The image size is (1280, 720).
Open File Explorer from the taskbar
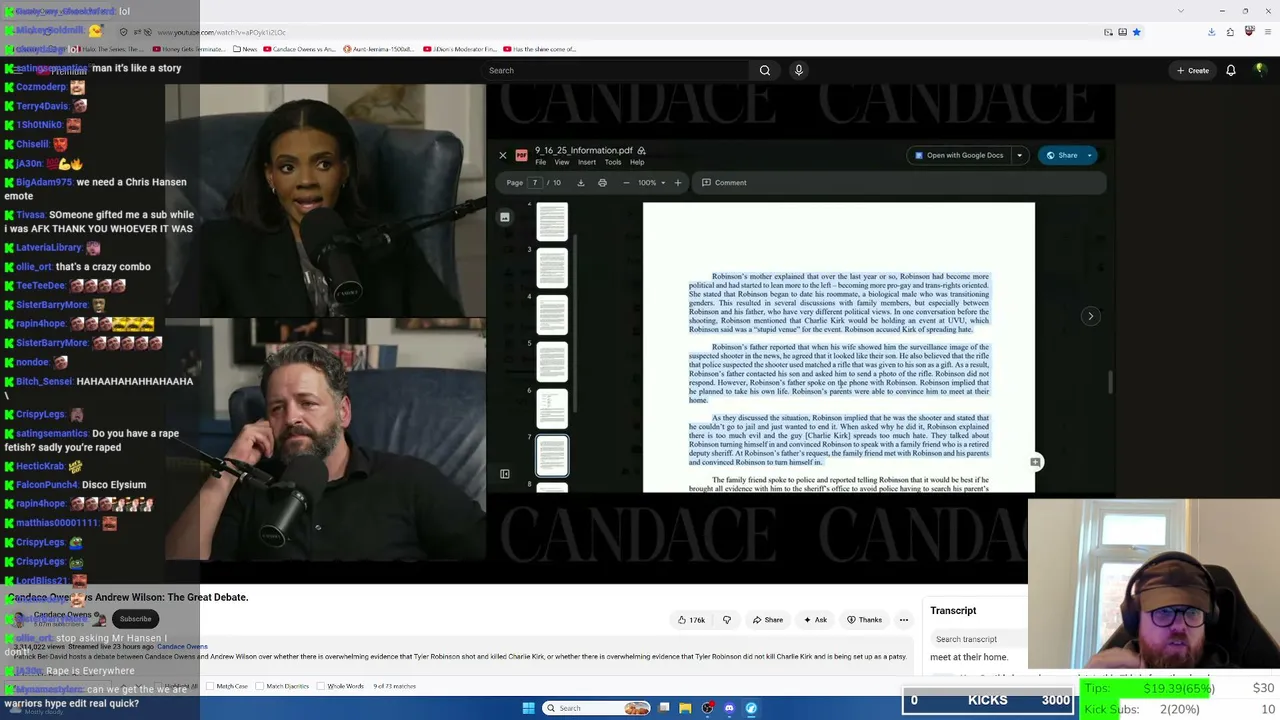[x=685, y=708]
